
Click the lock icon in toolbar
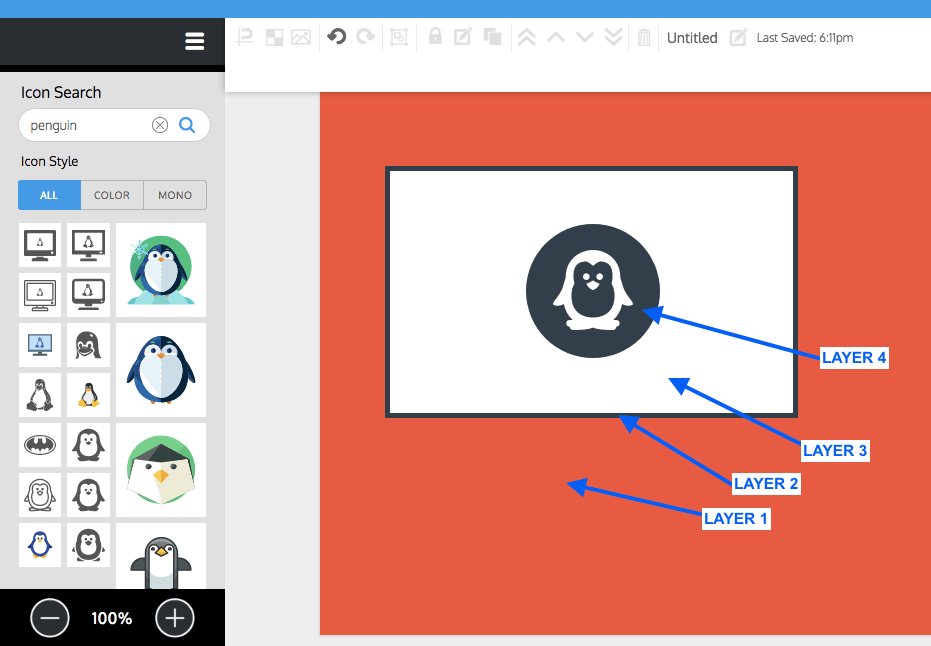tap(435, 37)
